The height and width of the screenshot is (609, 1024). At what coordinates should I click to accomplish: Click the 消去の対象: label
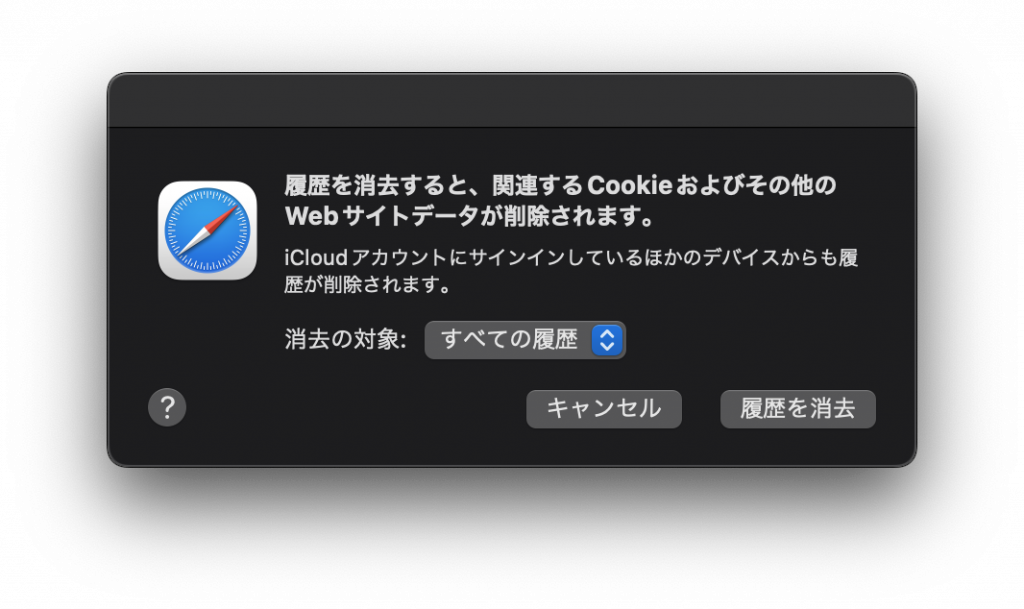[x=345, y=339]
